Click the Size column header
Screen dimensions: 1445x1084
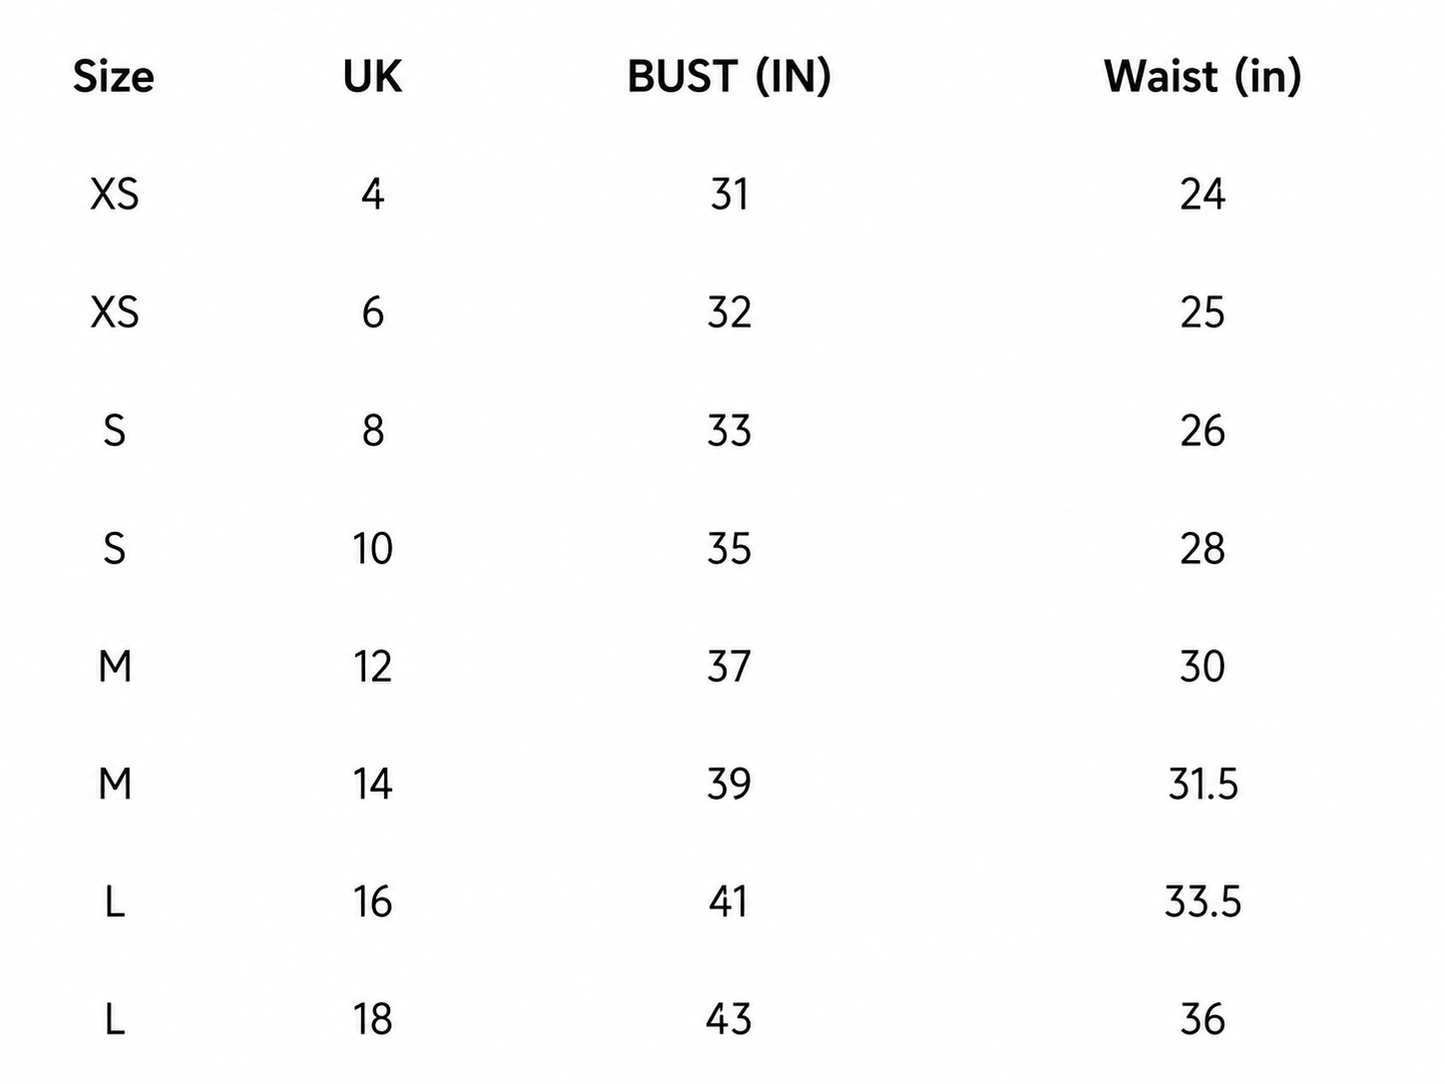coord(113,77)
